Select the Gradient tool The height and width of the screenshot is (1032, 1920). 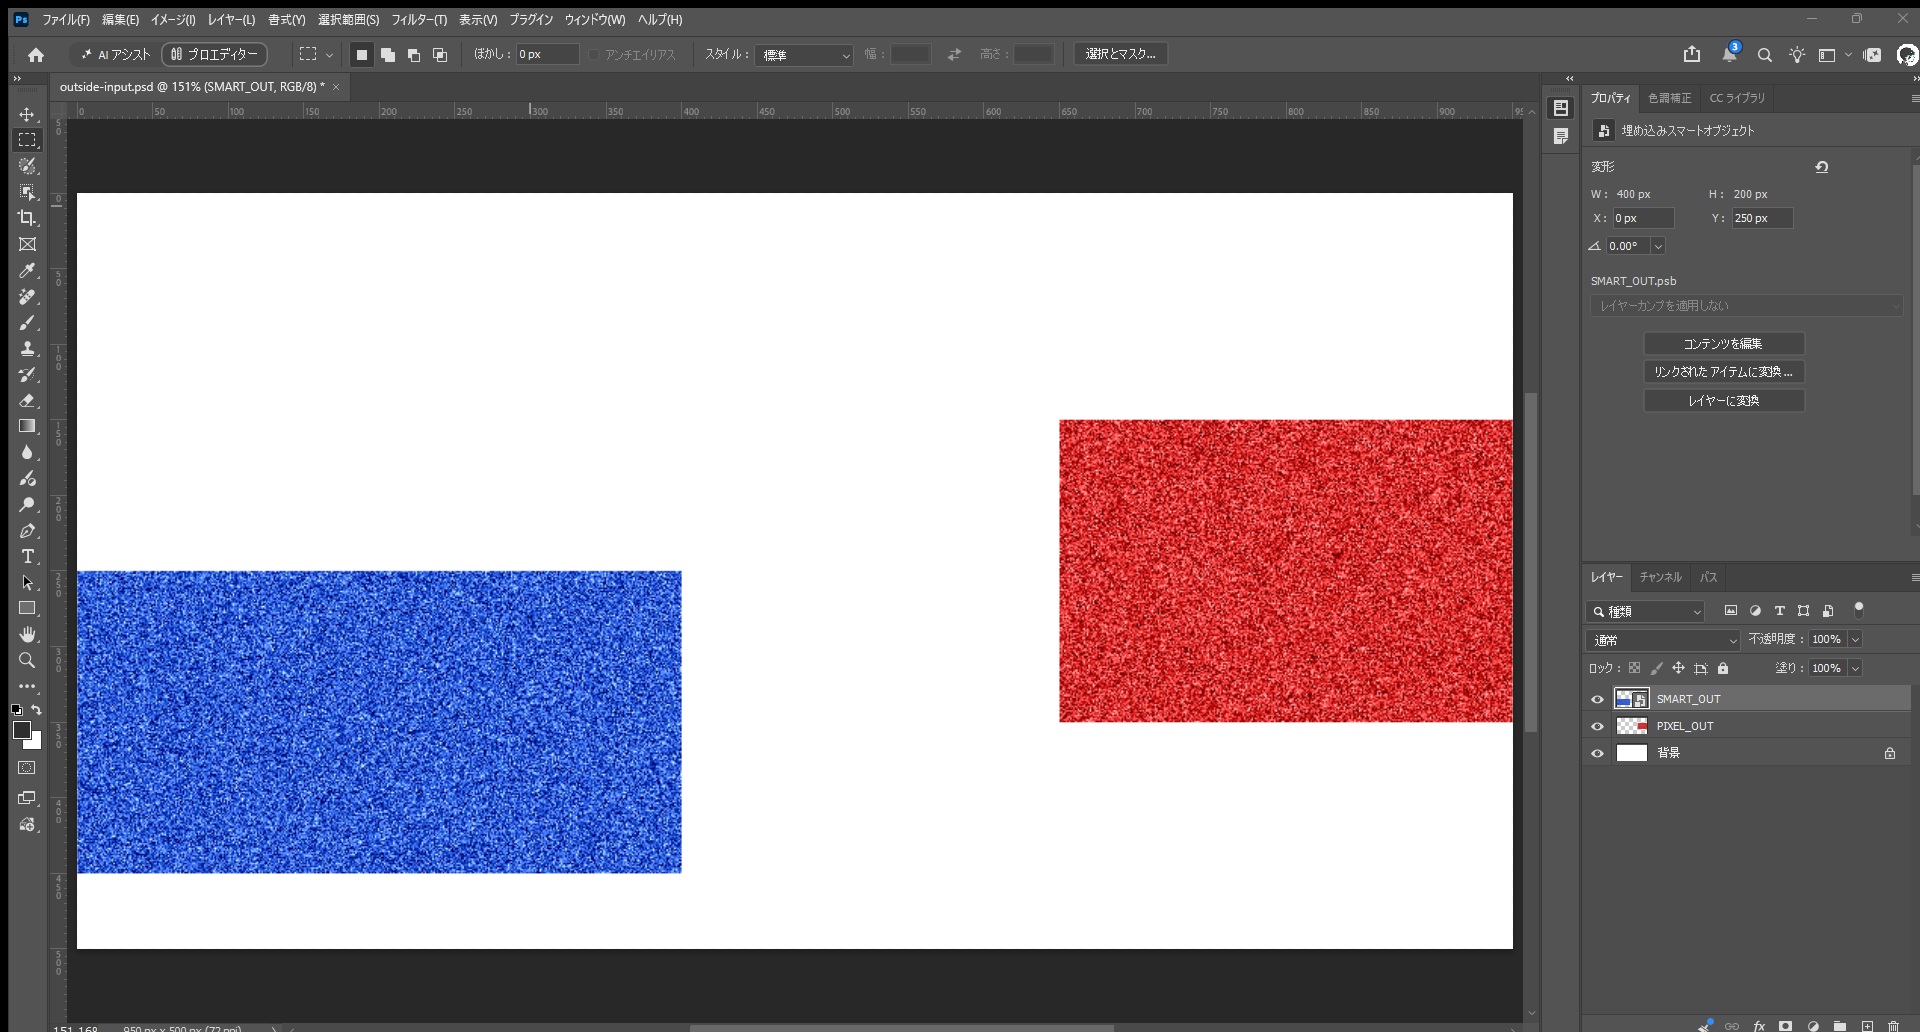[x=27, y=426]
